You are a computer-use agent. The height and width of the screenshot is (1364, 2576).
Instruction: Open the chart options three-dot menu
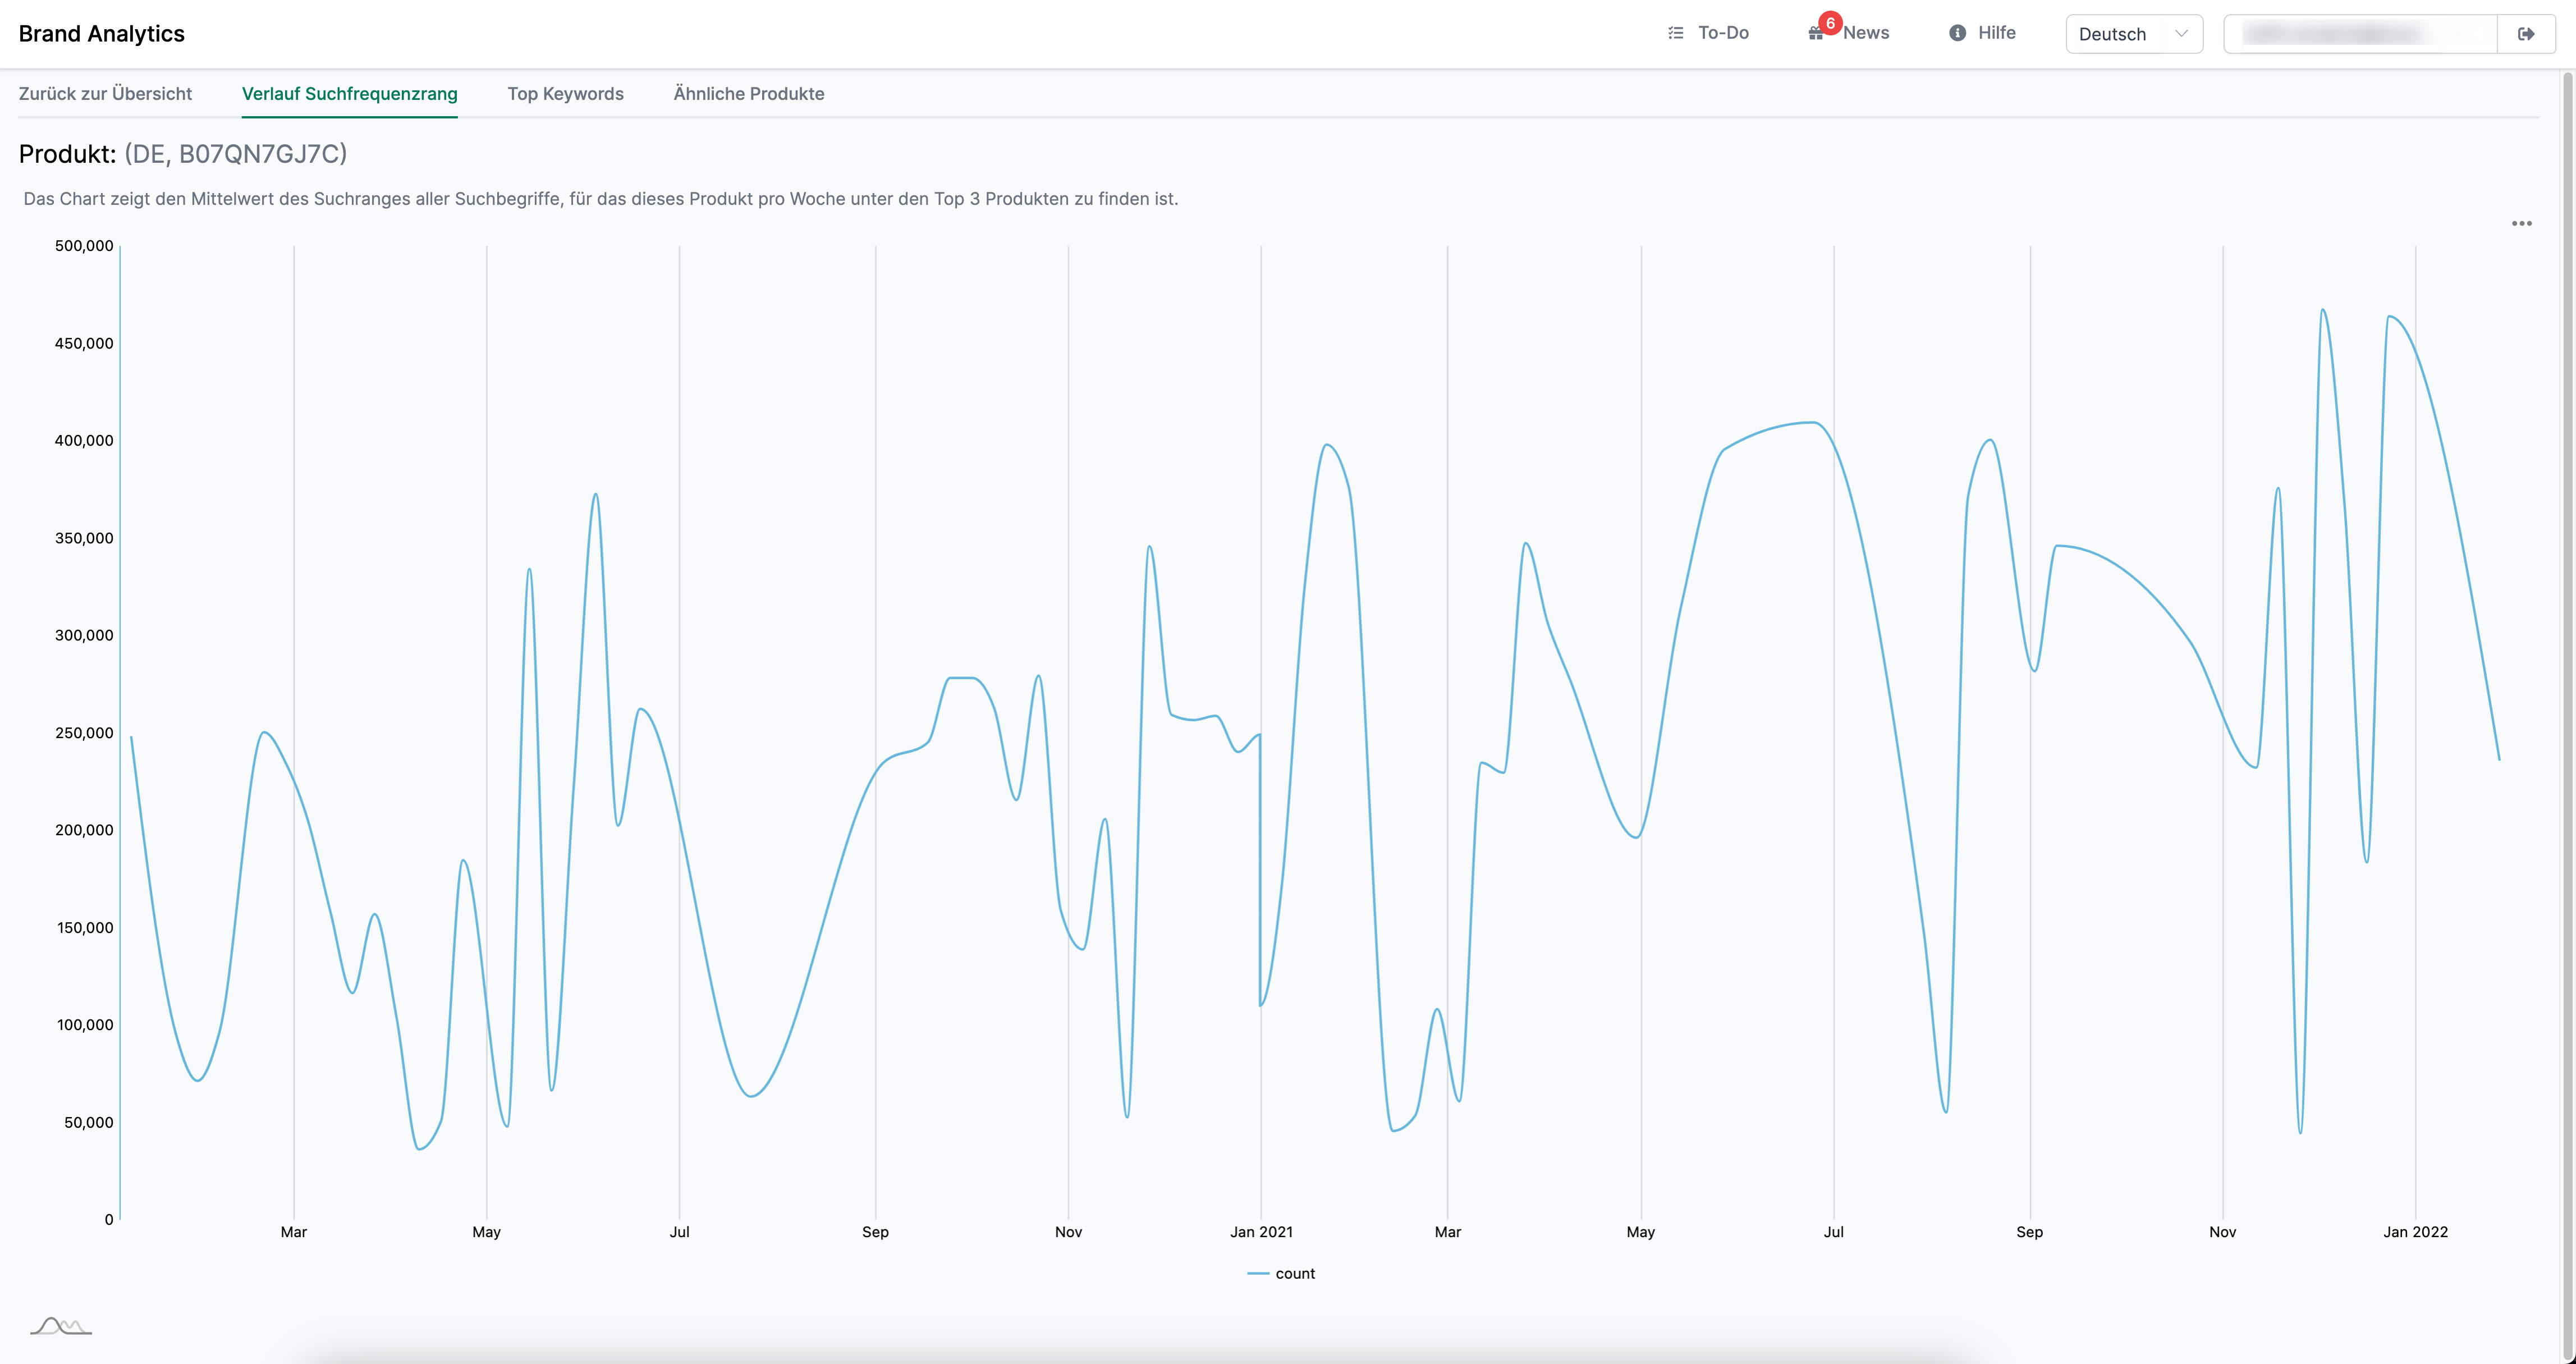(2522, 223)
